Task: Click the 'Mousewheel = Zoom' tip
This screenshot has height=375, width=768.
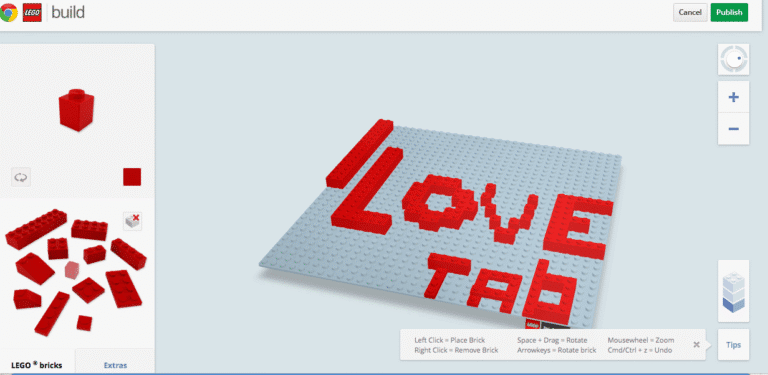Action: point(641,340)
